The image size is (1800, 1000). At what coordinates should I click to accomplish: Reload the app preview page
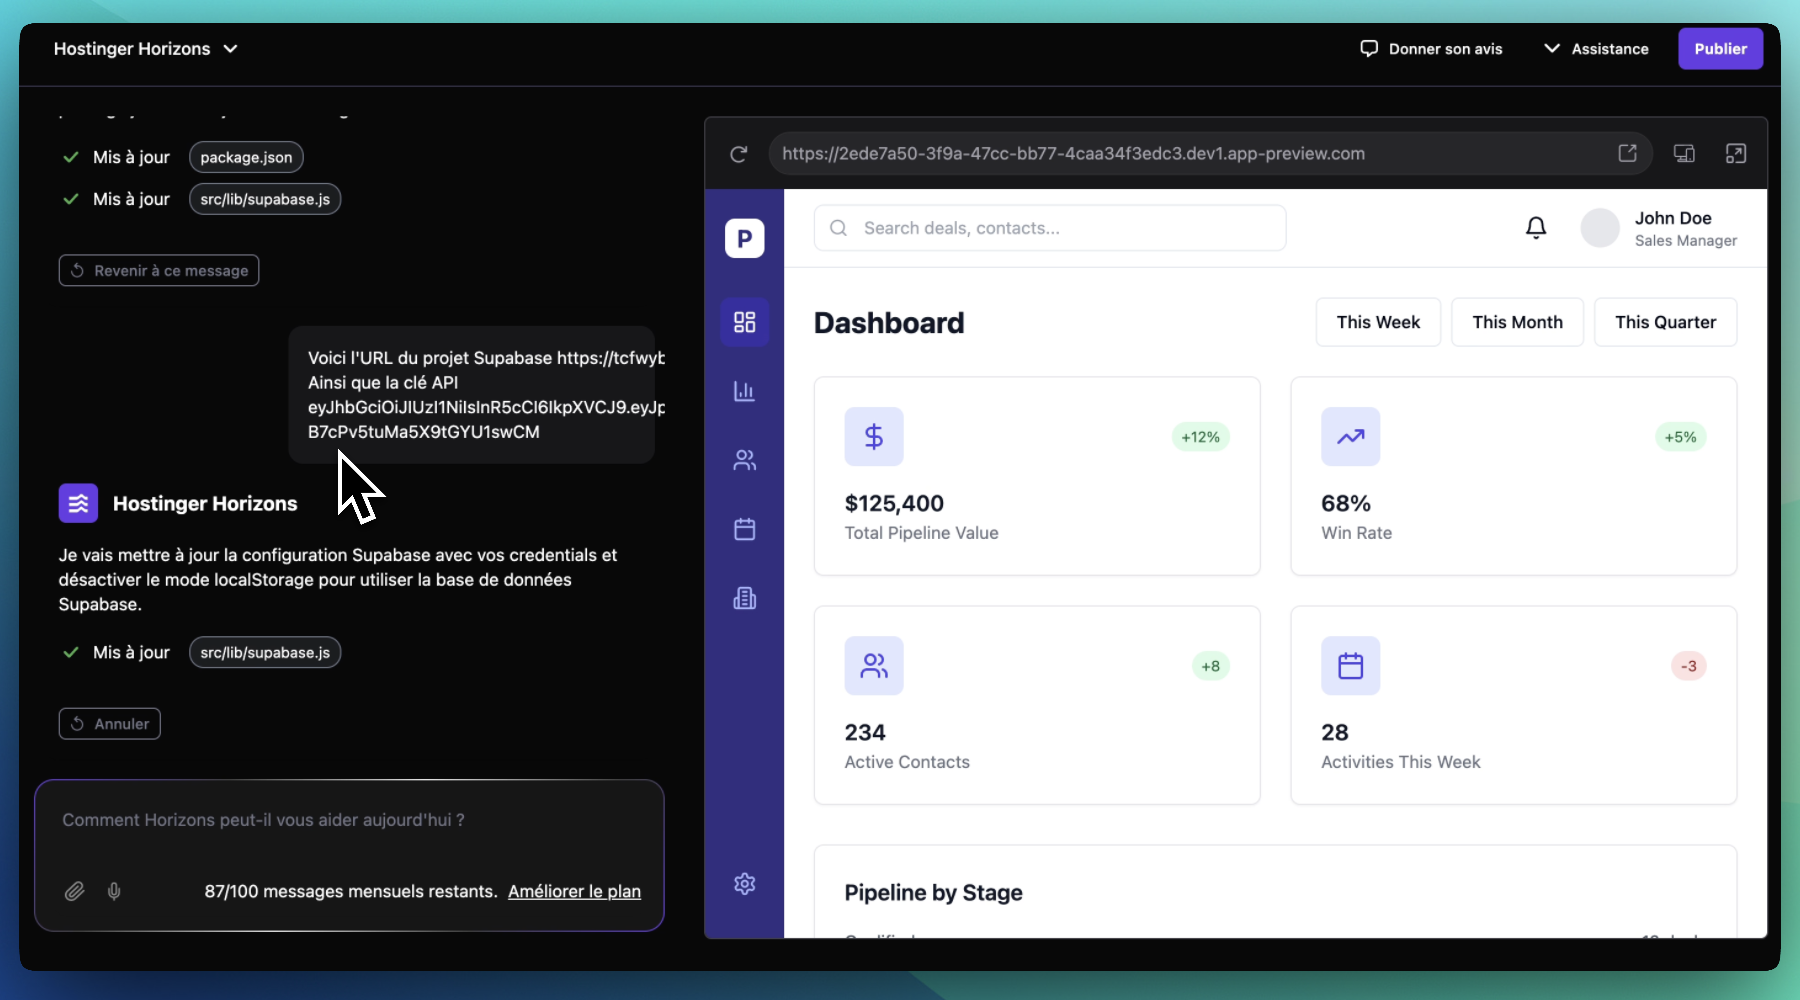[738, 154]
